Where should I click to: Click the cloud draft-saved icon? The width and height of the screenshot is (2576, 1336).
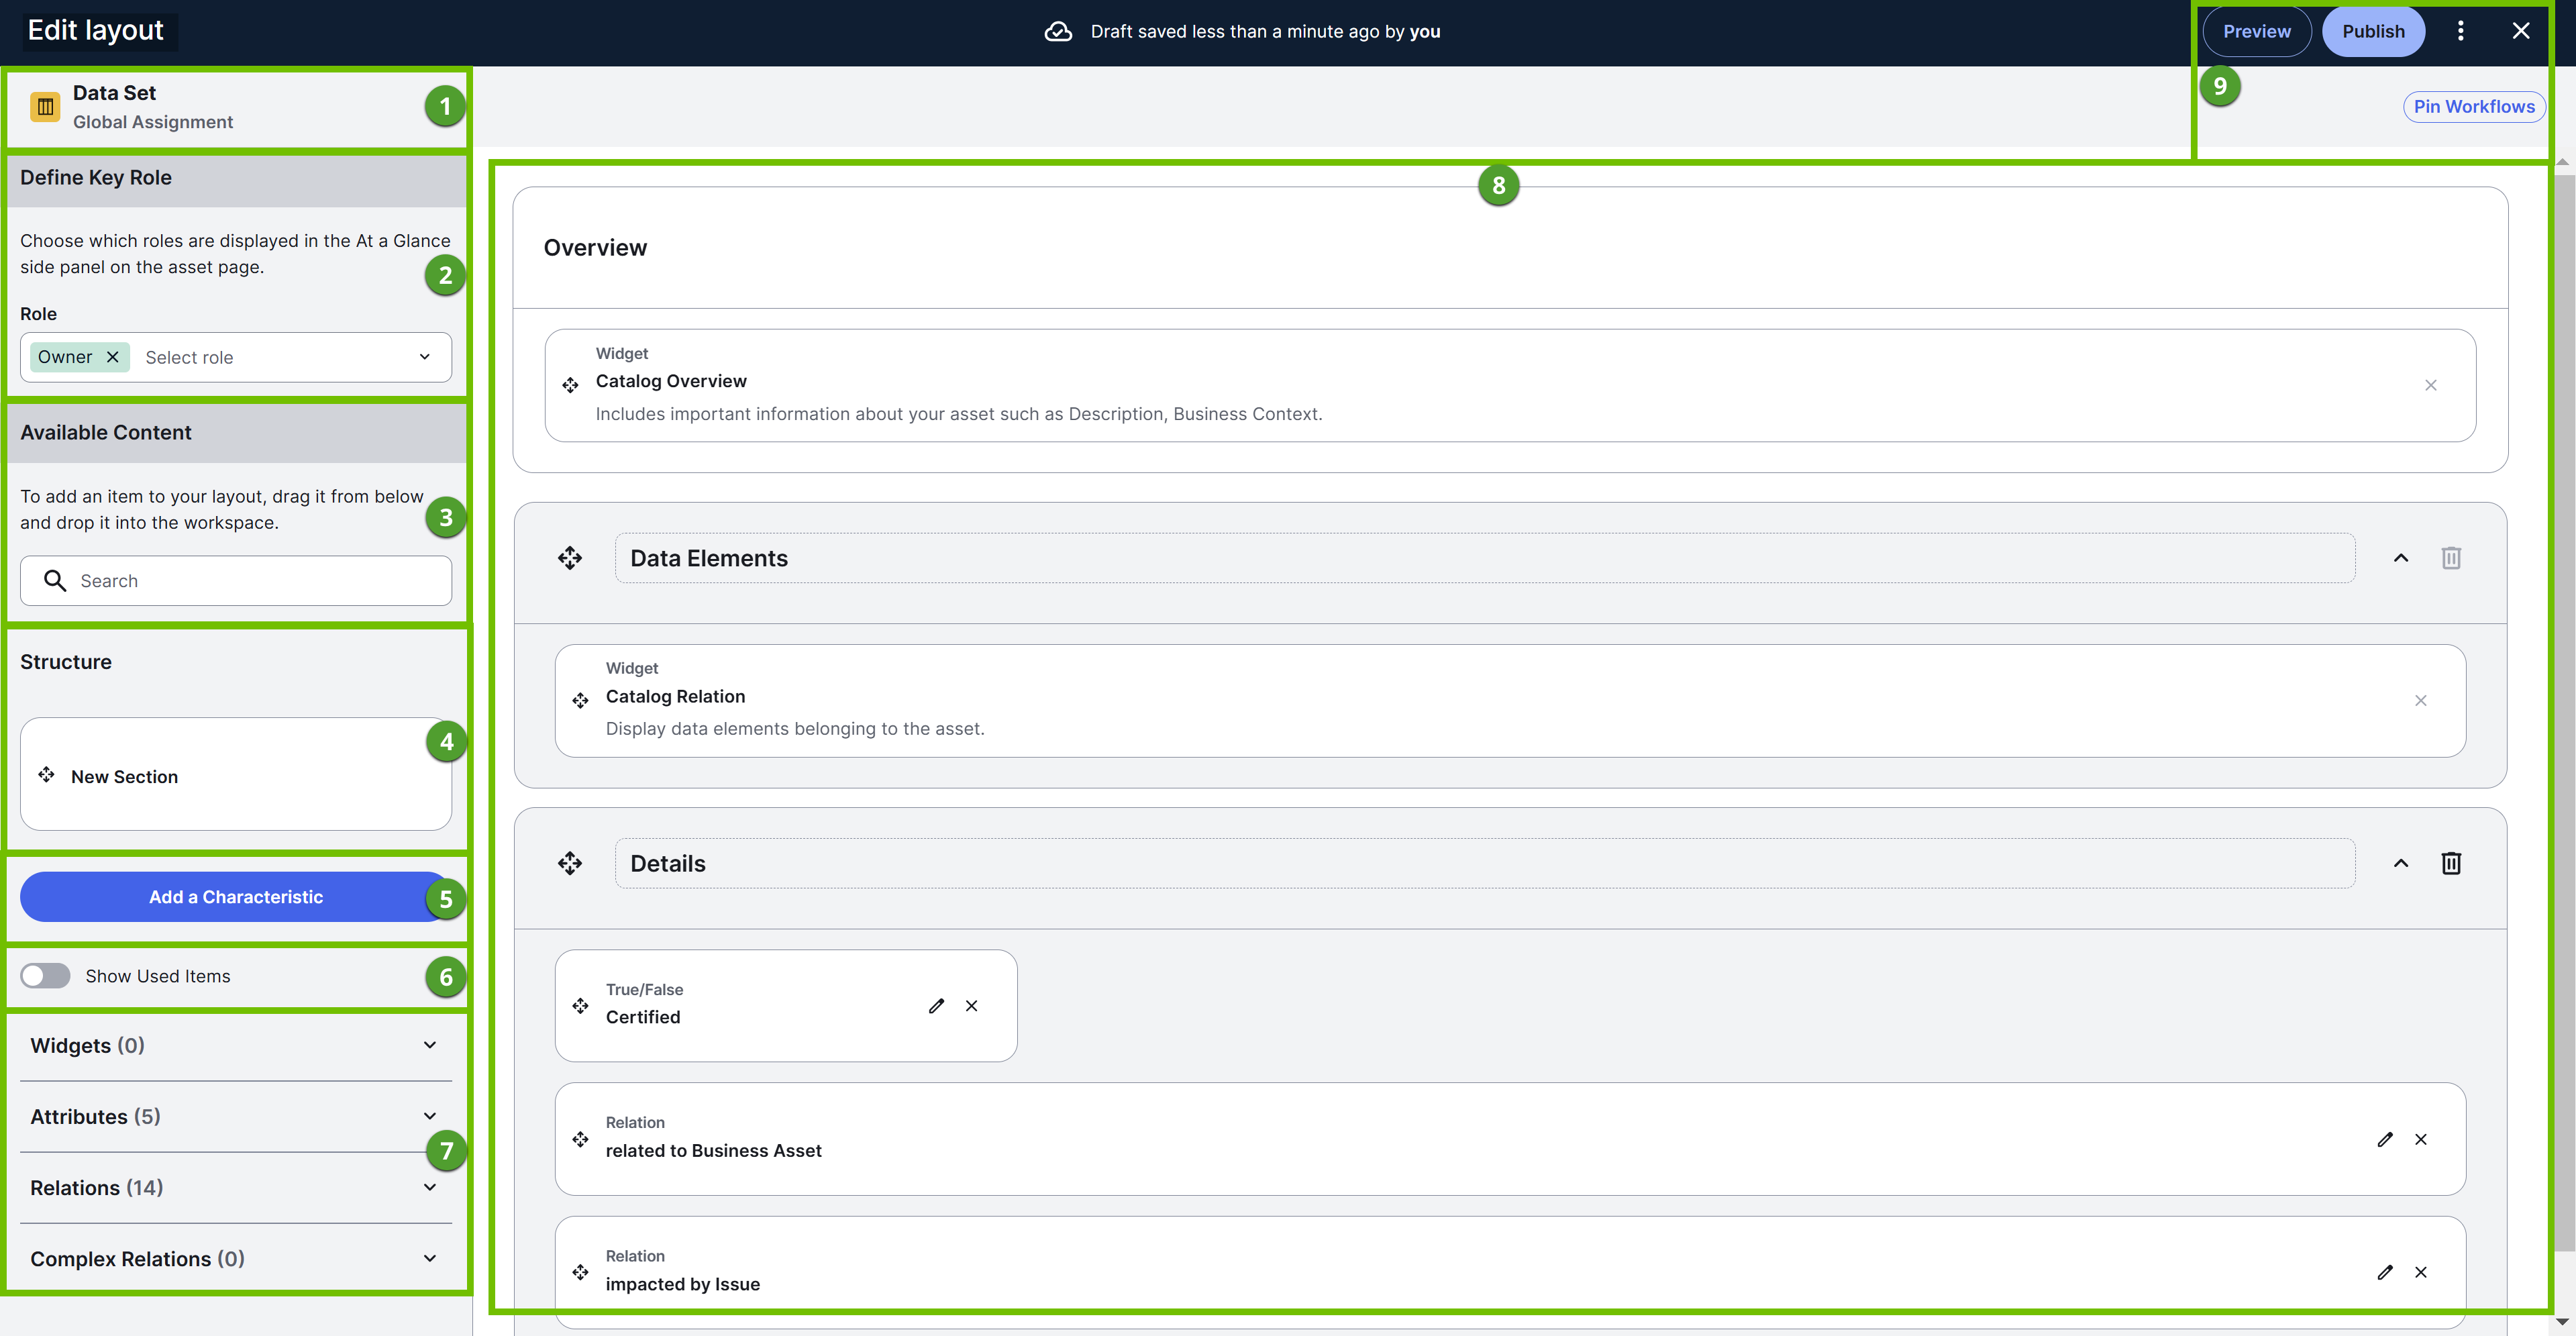point(1058,31)
